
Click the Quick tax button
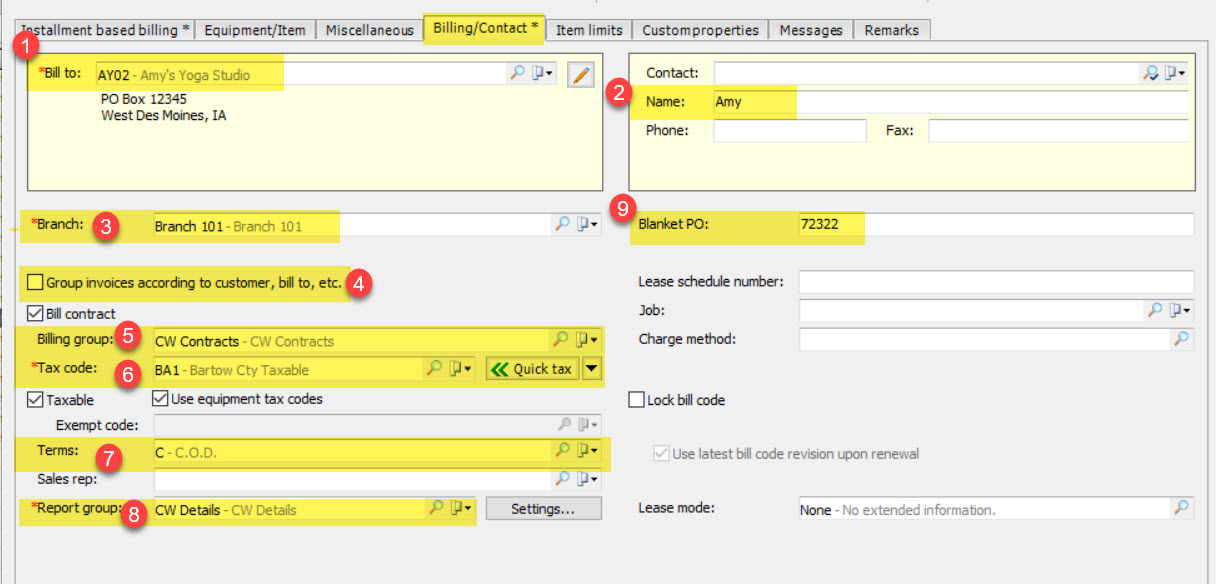point(532,369)
